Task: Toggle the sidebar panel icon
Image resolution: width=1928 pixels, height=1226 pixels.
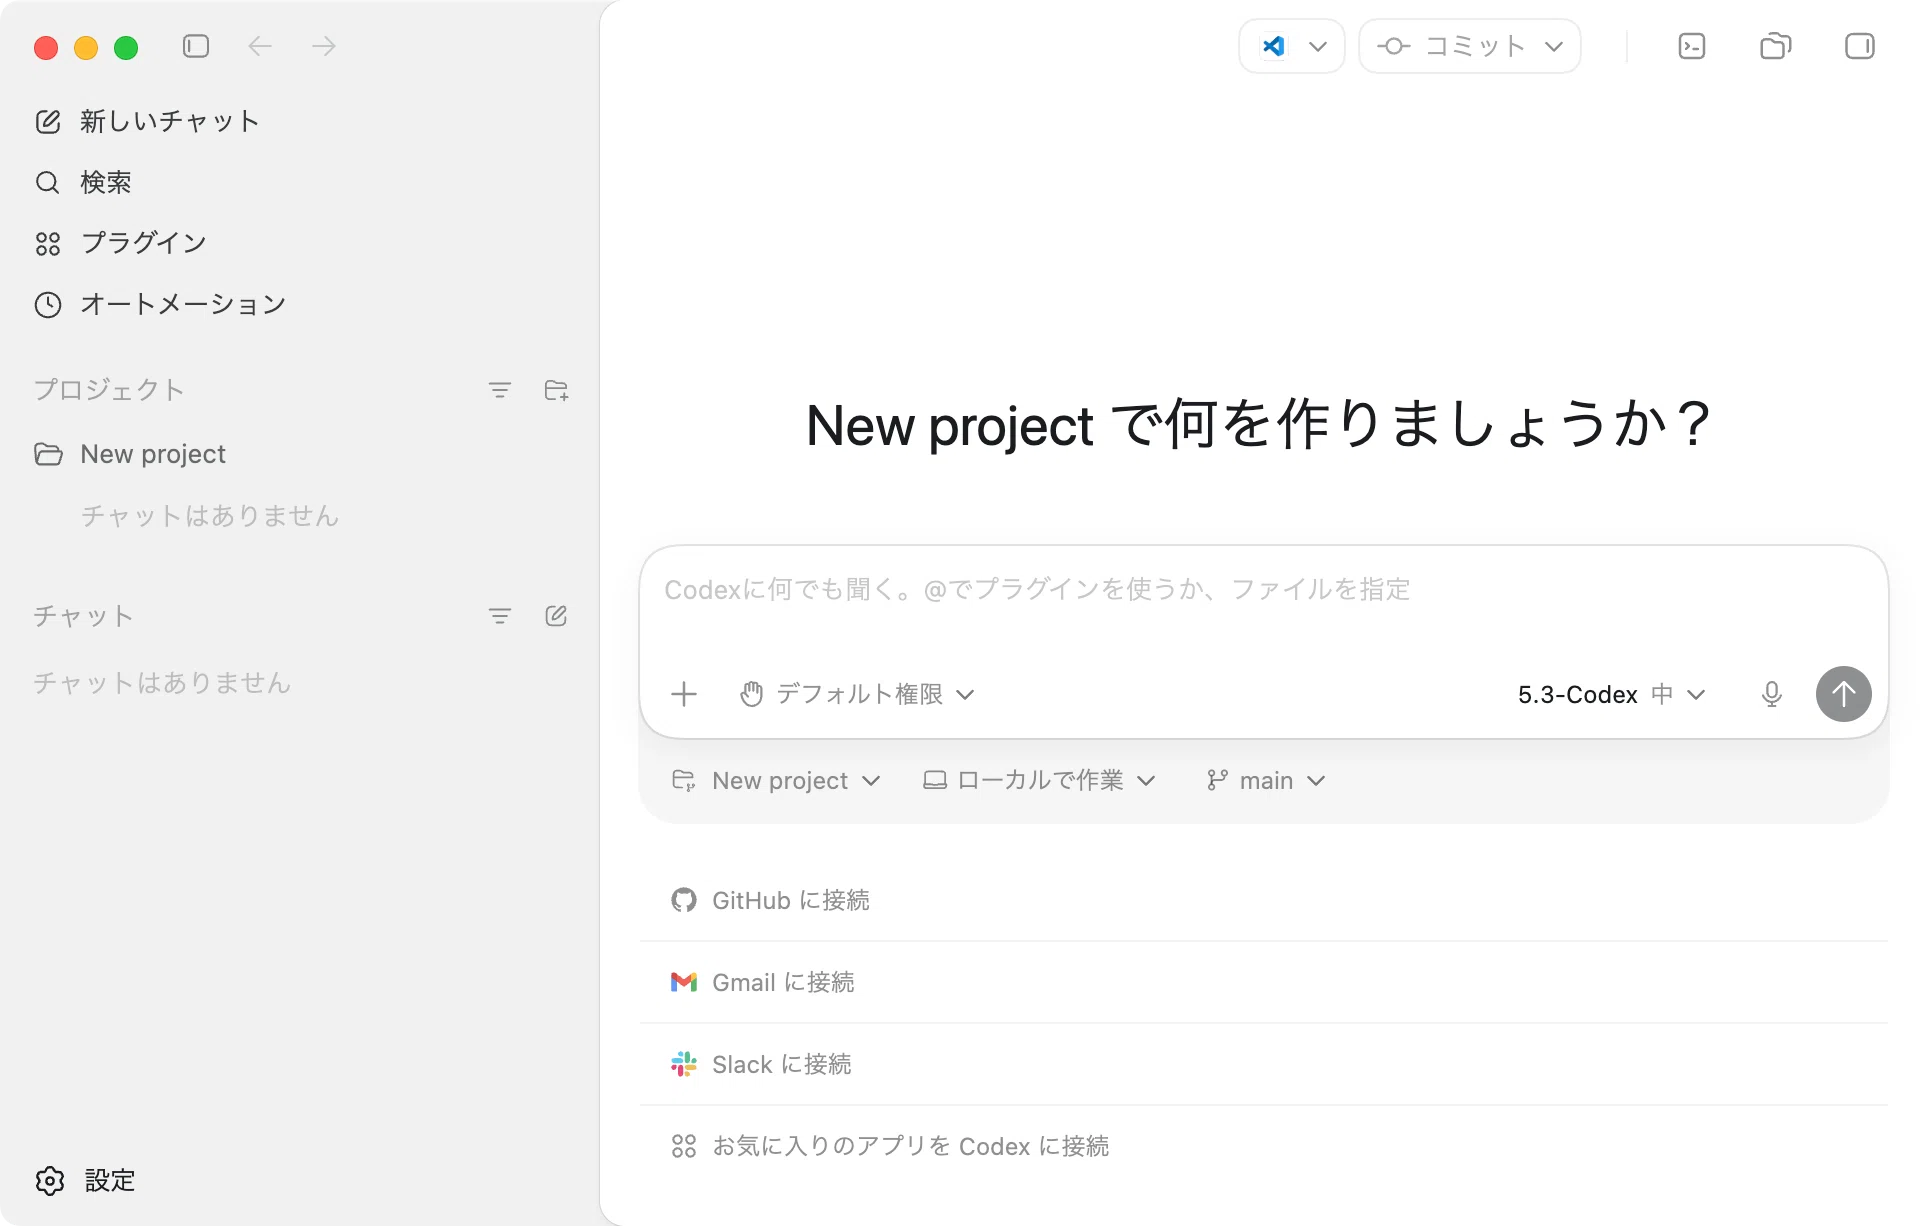Action: [x=196, y=46]
